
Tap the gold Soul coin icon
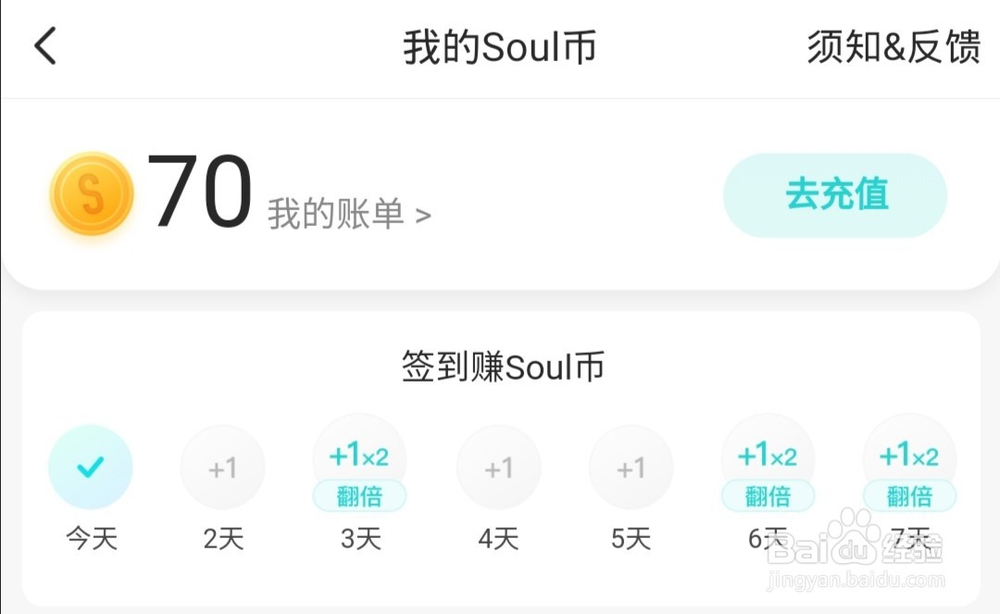92,193
